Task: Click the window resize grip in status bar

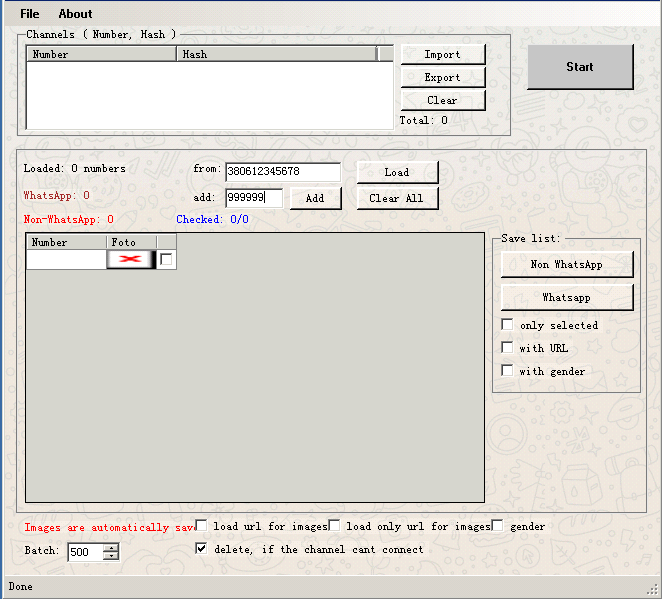Action: coord(653,588)
